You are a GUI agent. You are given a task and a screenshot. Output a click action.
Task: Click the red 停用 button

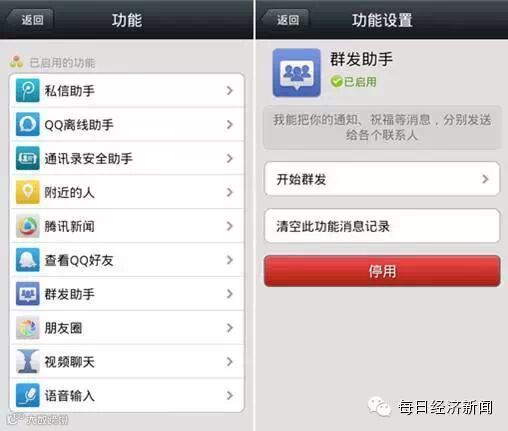(x=382, y=271)
